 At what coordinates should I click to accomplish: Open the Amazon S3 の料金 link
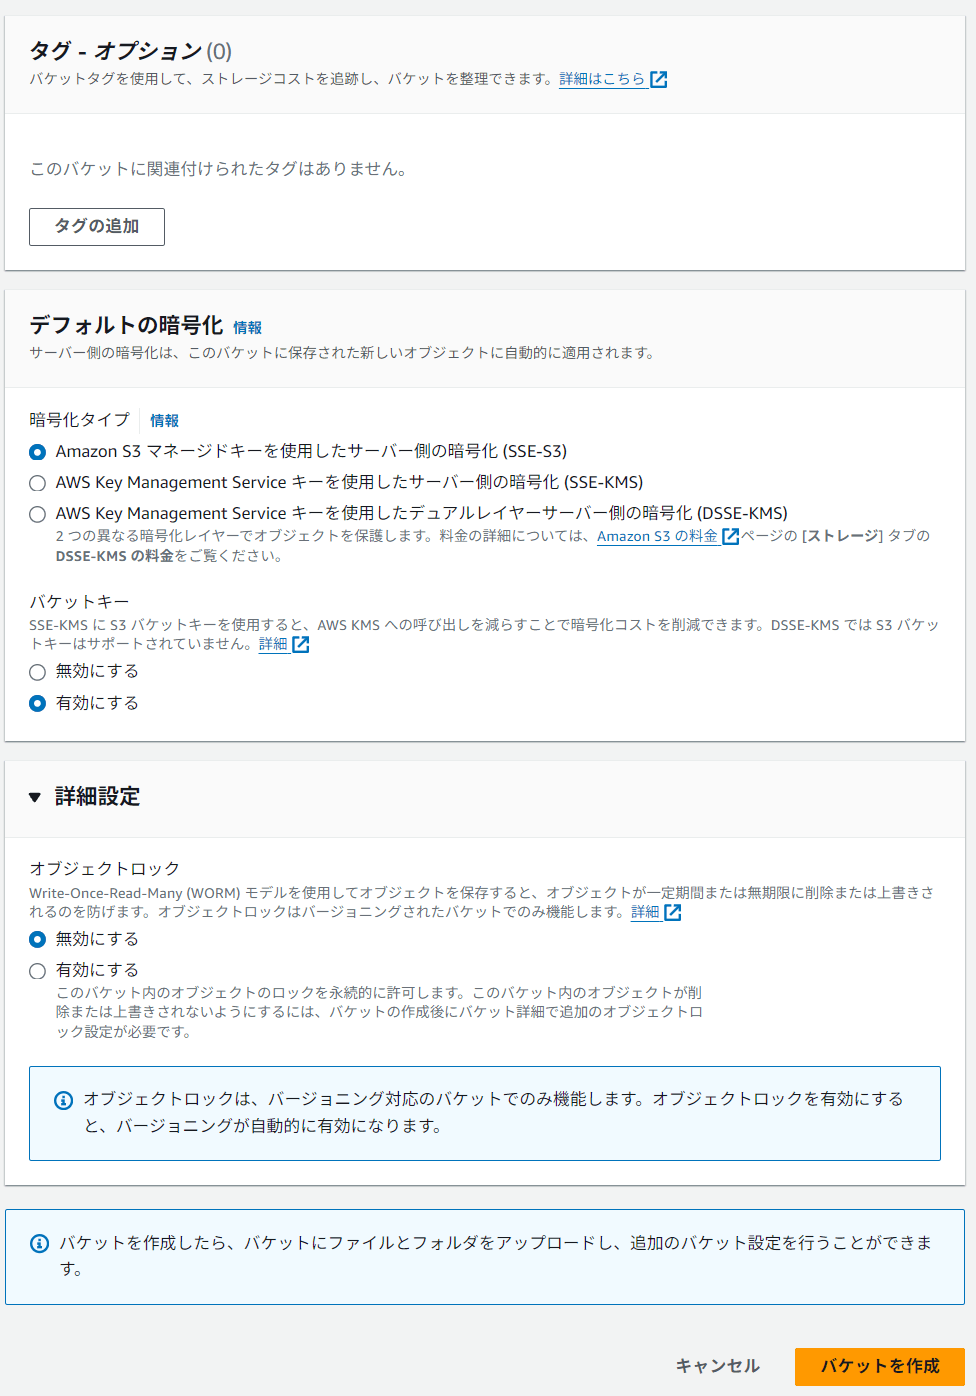tap(657, 536)
